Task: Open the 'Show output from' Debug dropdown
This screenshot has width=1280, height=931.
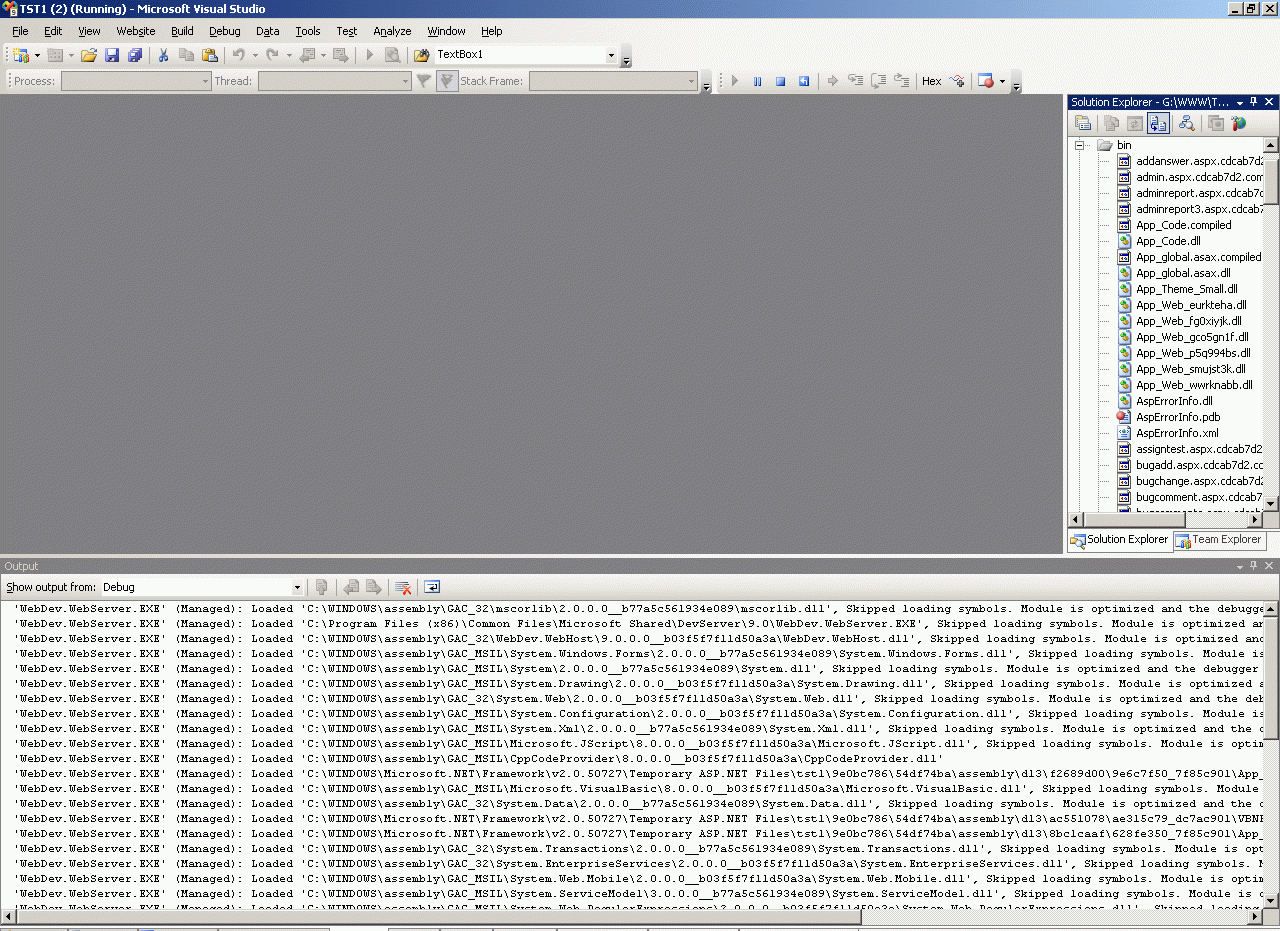Action: coord(297,587)
